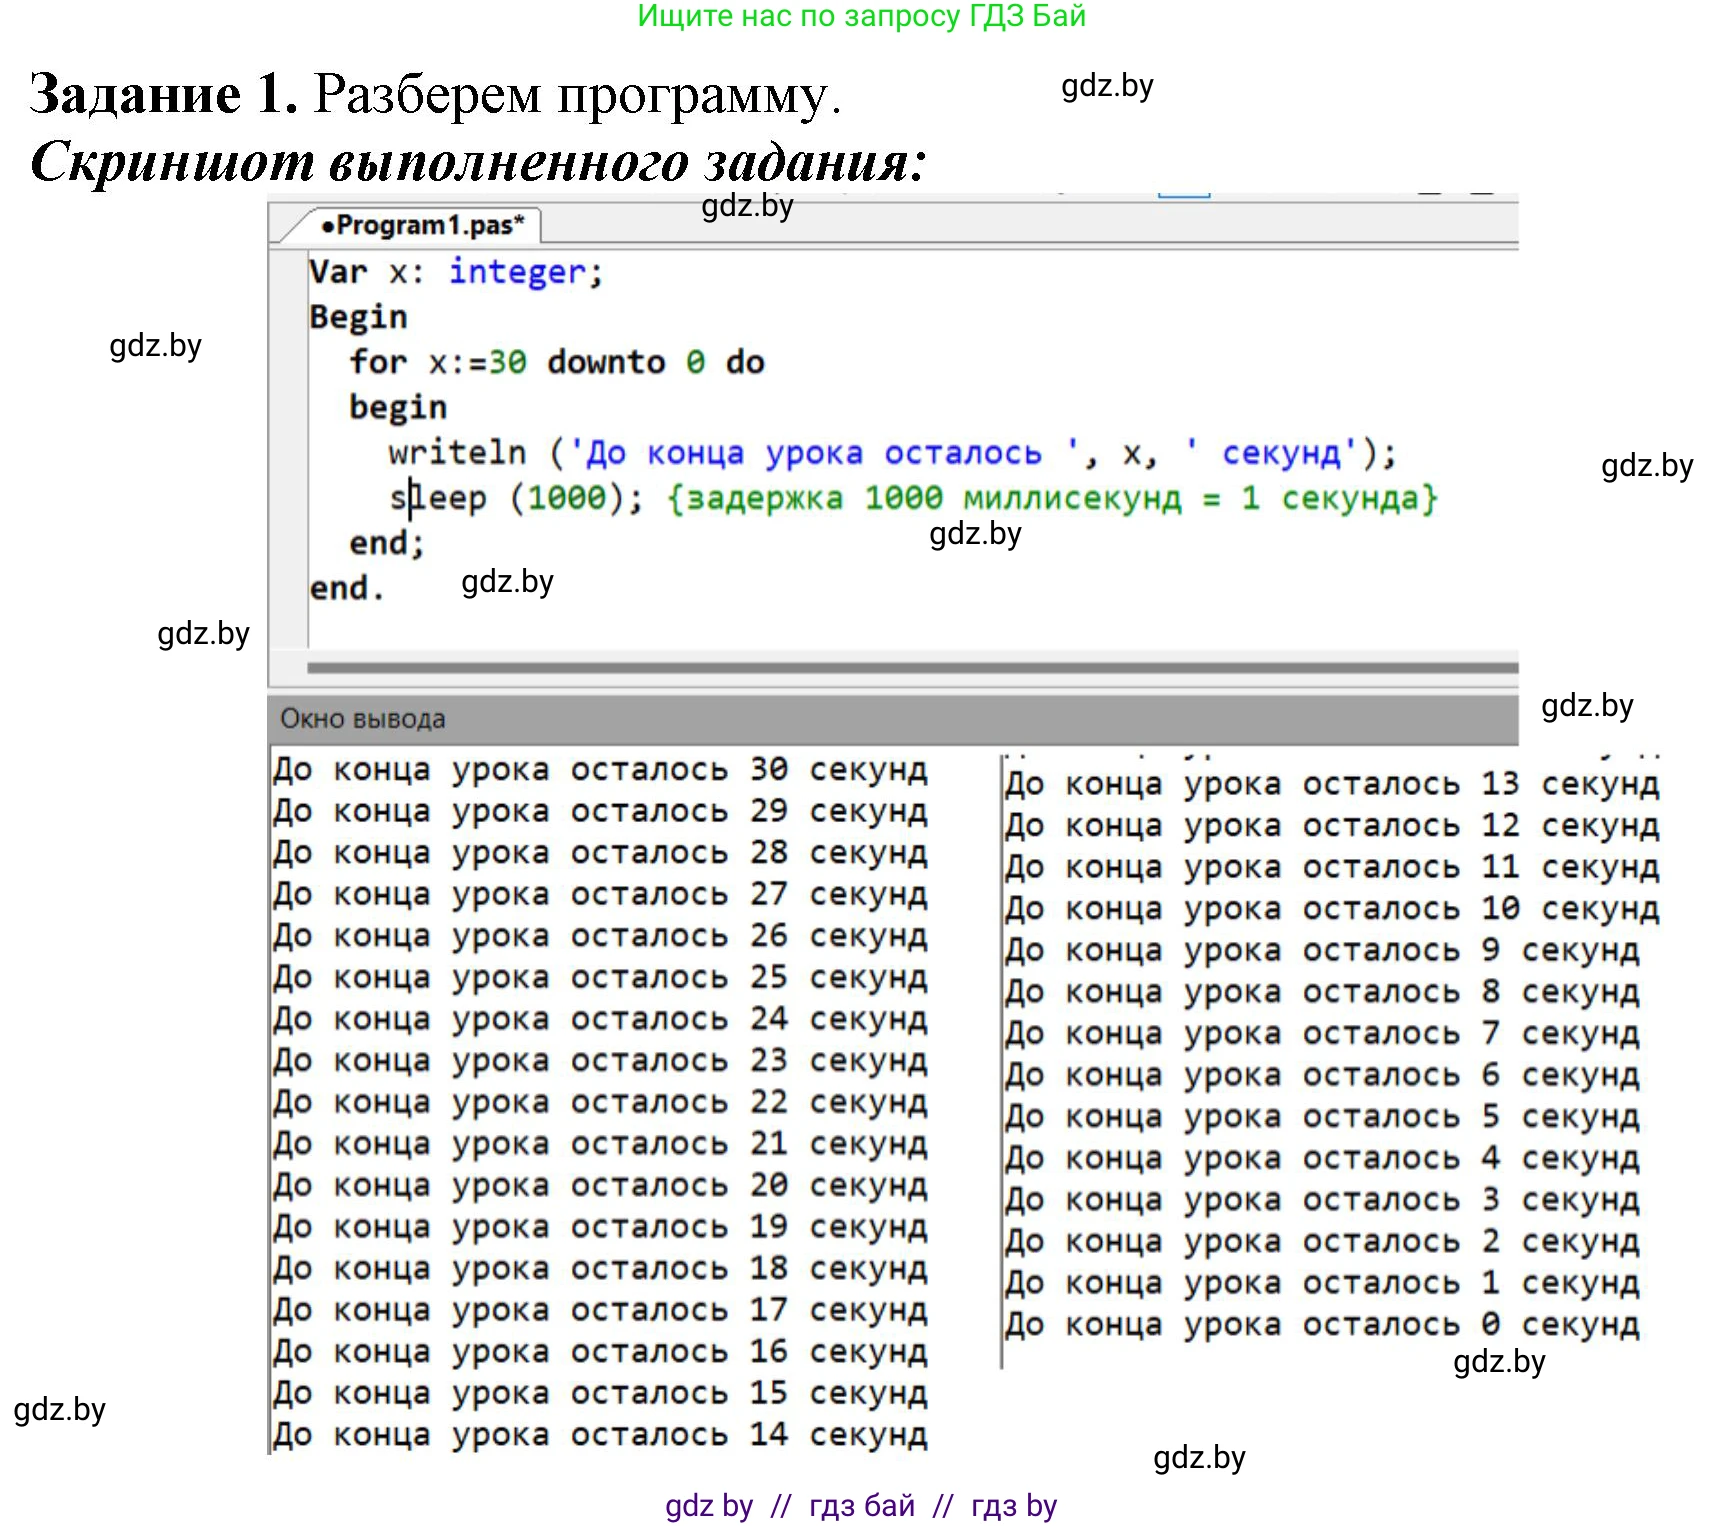
Task: Click the string literal 'До конца урока осталось'
Action: coord(815,453)
